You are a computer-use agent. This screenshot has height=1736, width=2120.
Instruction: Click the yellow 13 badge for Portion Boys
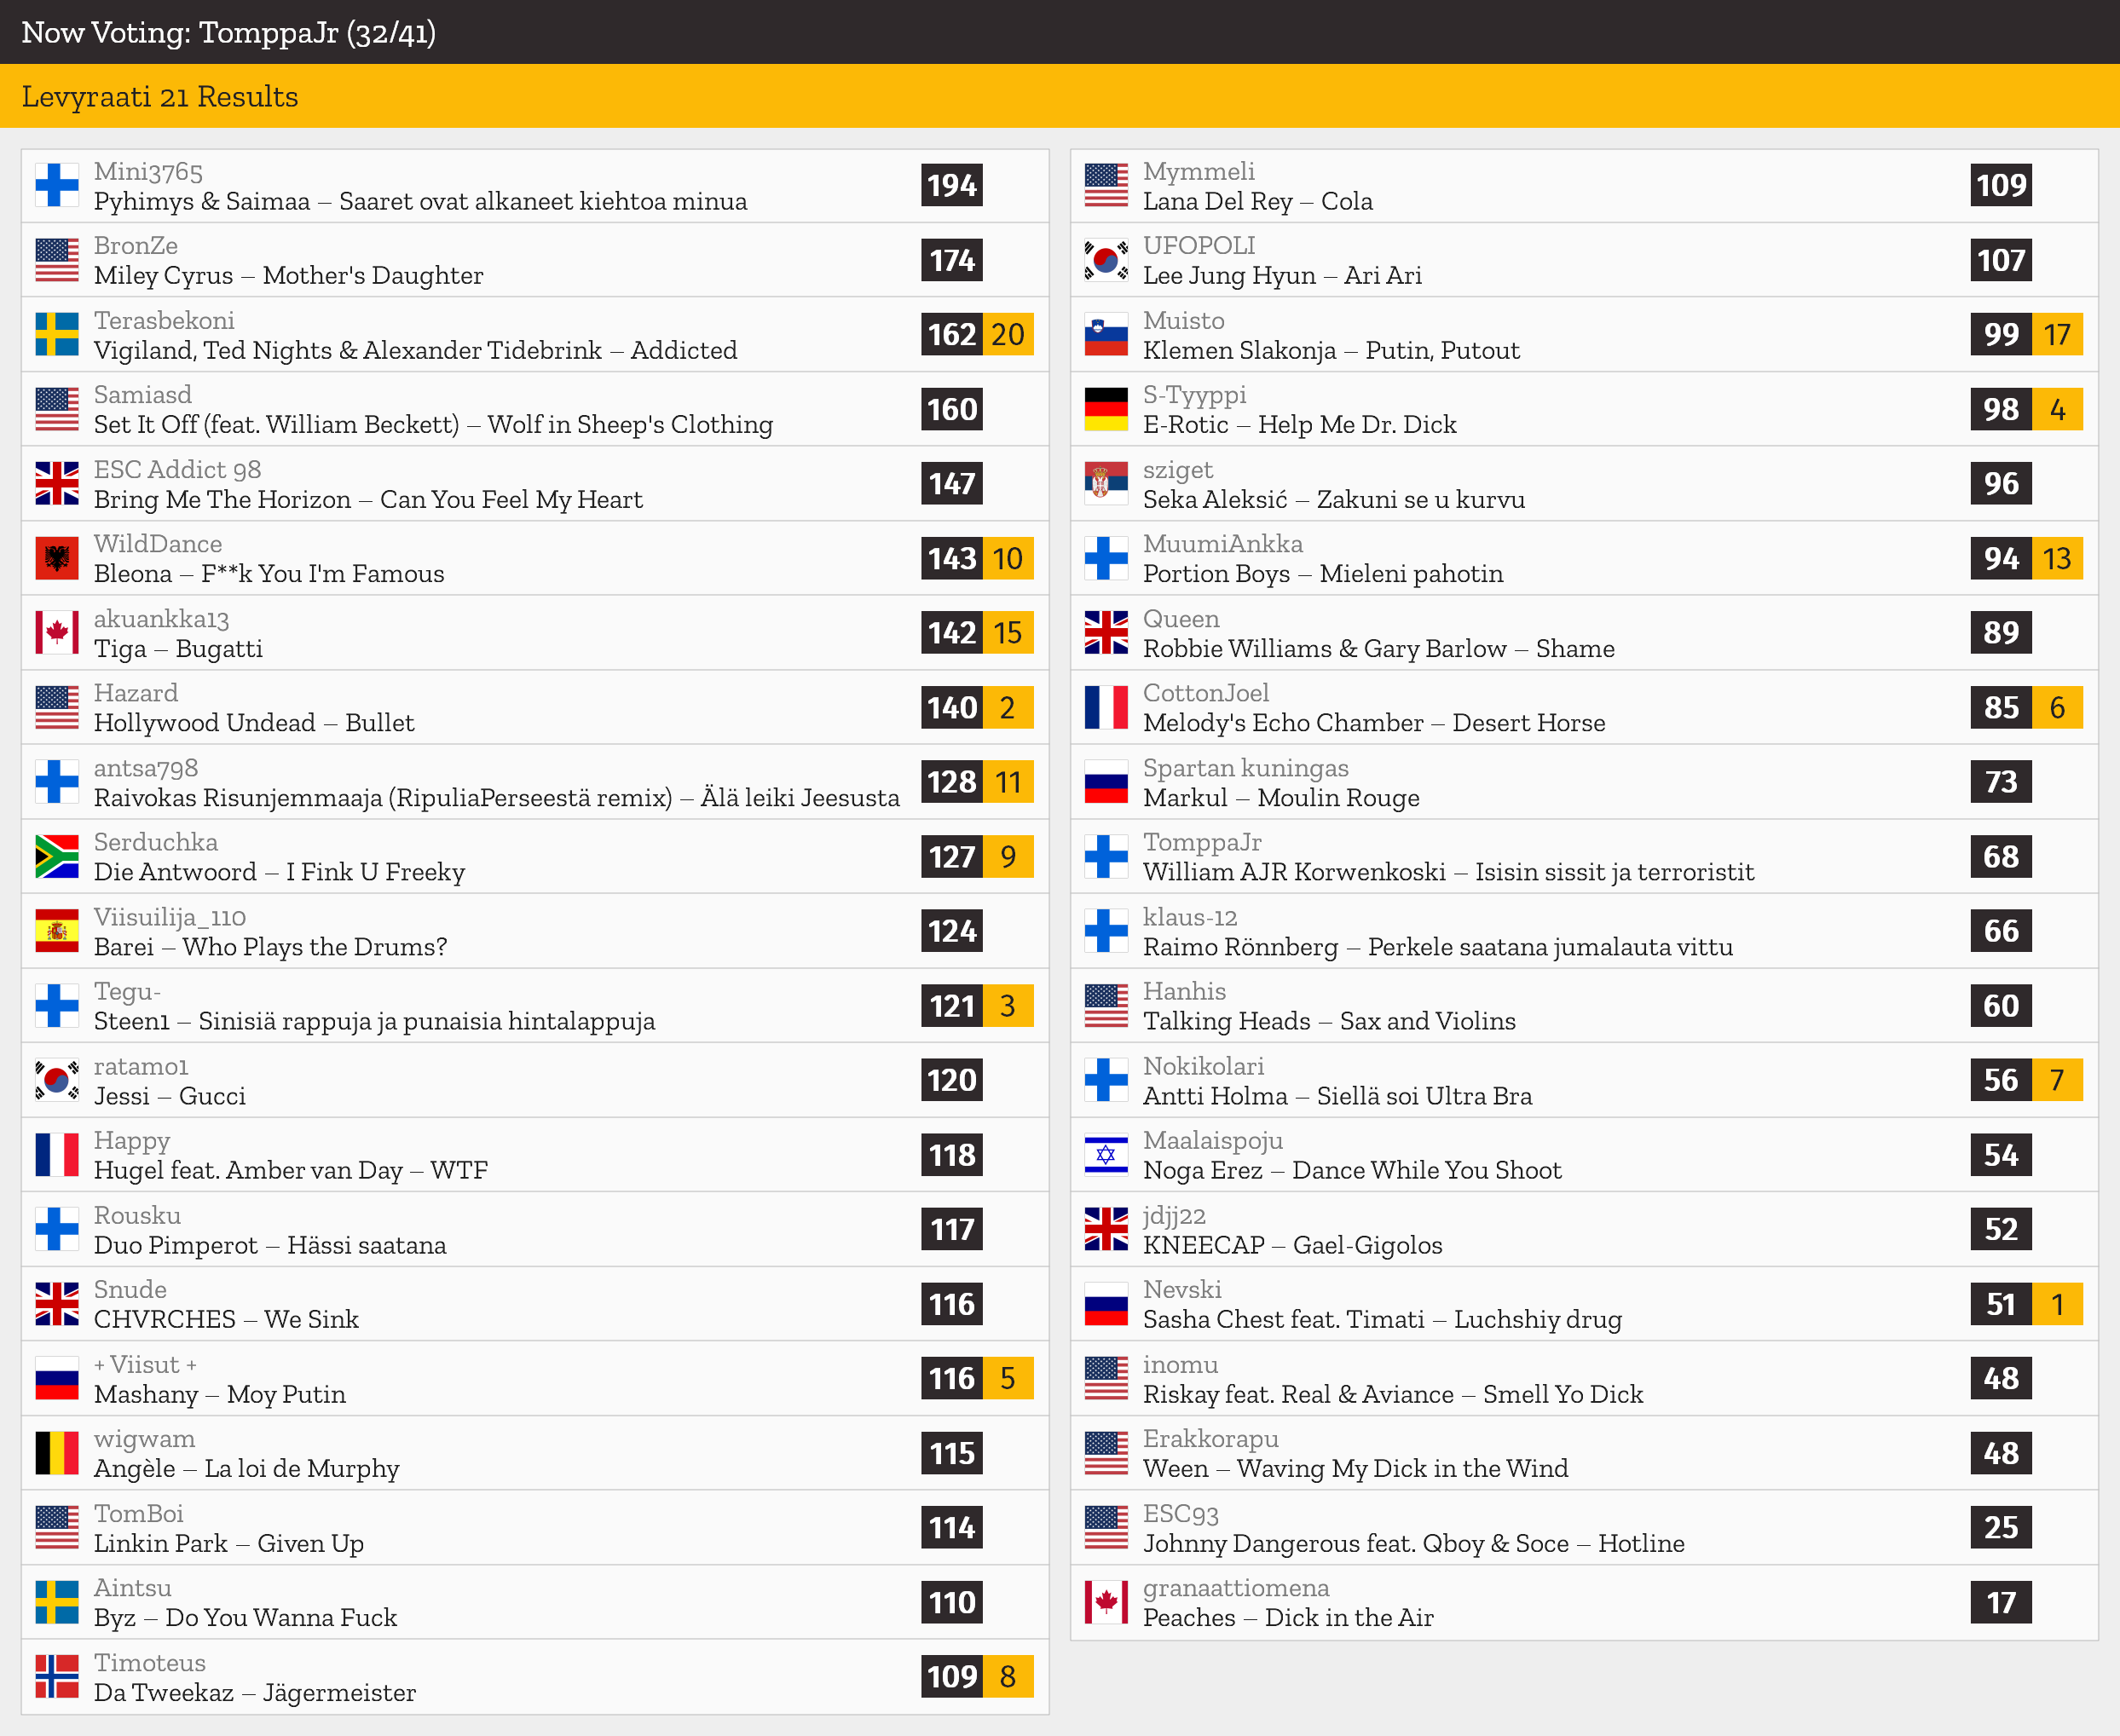2057,559
